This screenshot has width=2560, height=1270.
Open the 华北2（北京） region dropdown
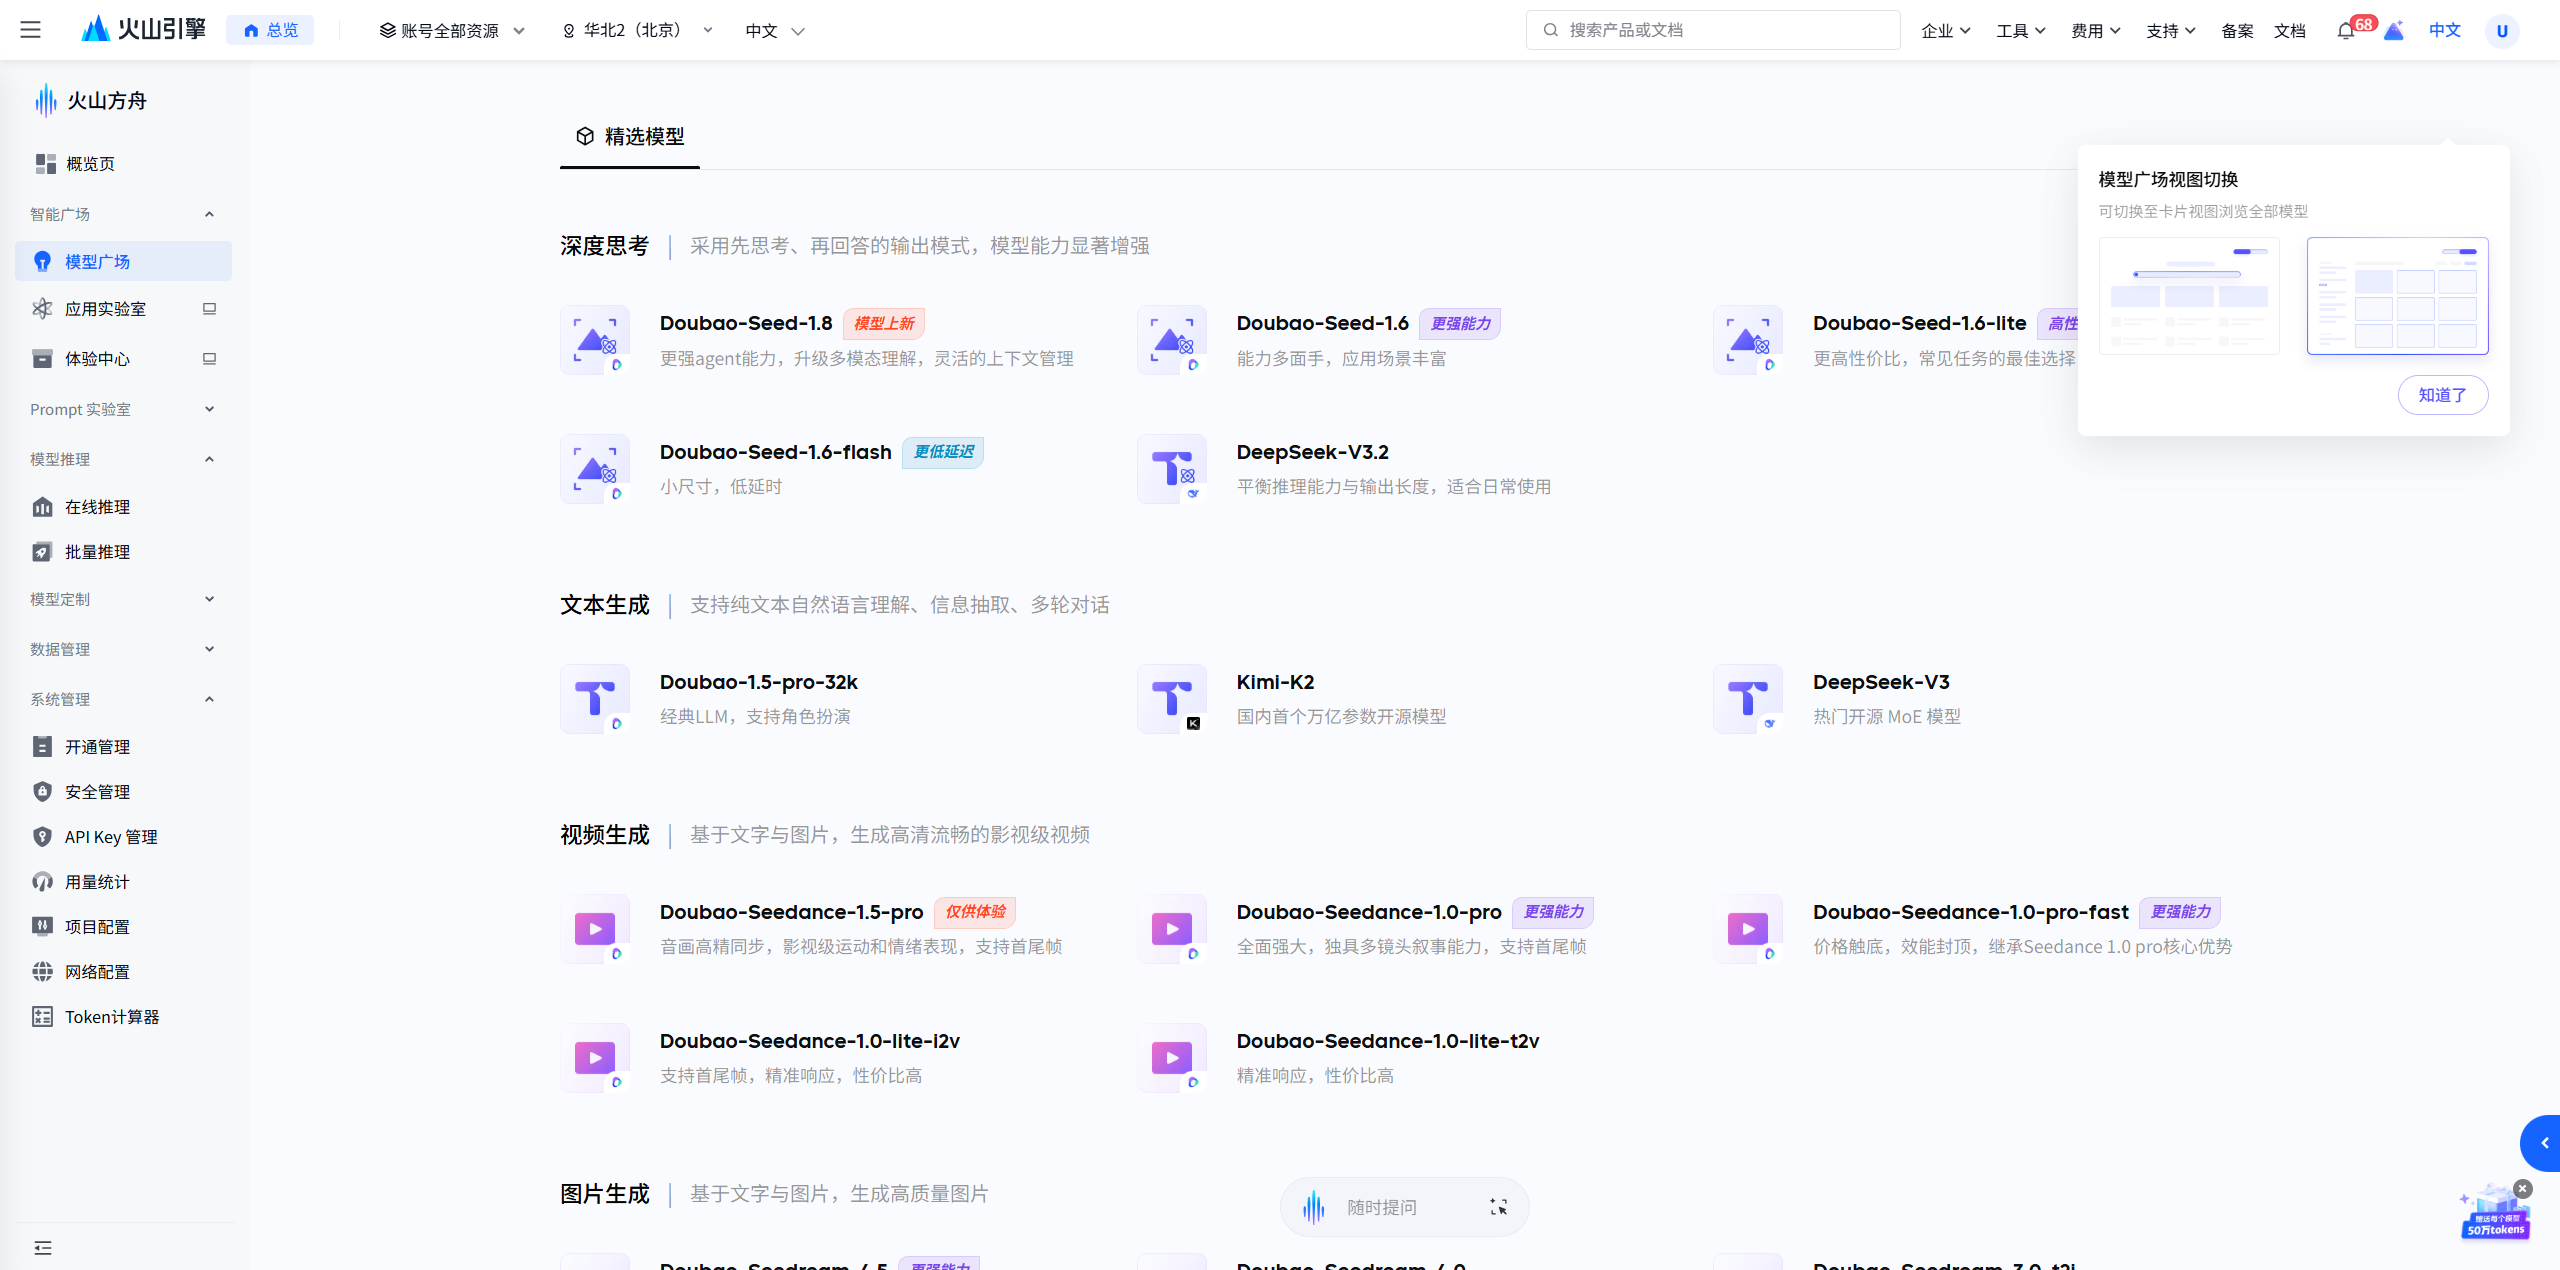pos(638,31)
